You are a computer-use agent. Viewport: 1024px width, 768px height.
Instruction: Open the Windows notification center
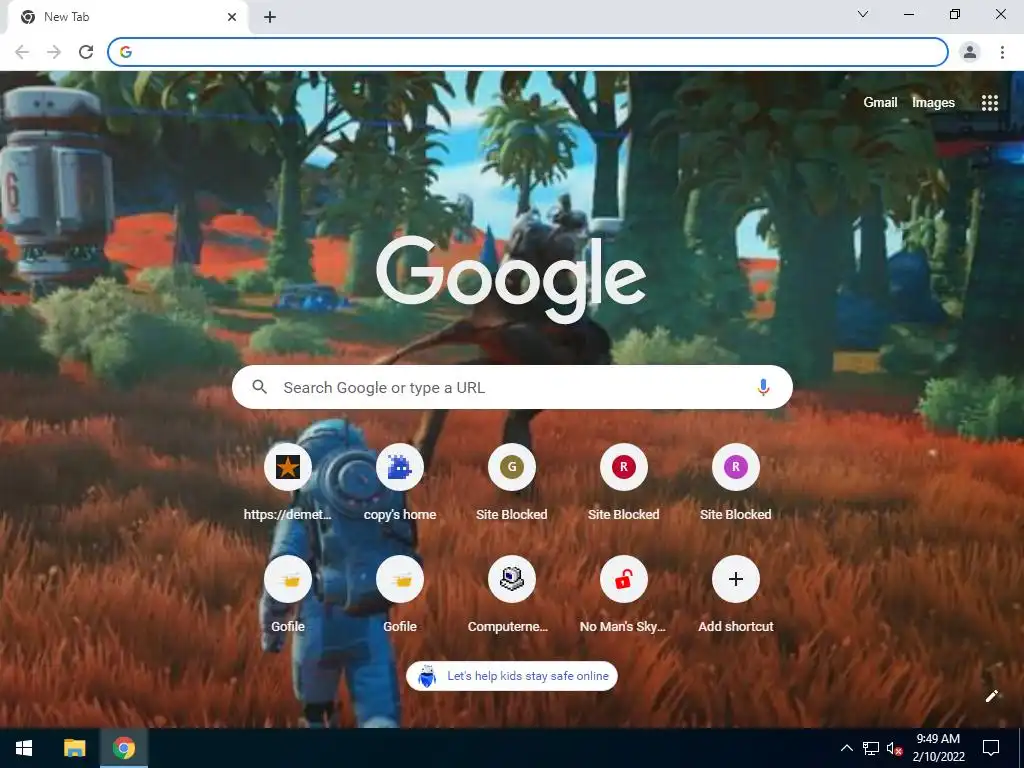click(x=991, y=748)
